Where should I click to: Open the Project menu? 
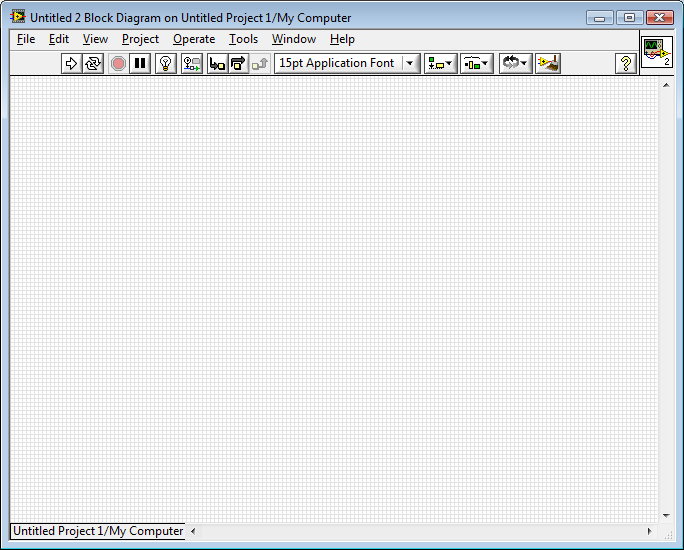coord(140,39)
